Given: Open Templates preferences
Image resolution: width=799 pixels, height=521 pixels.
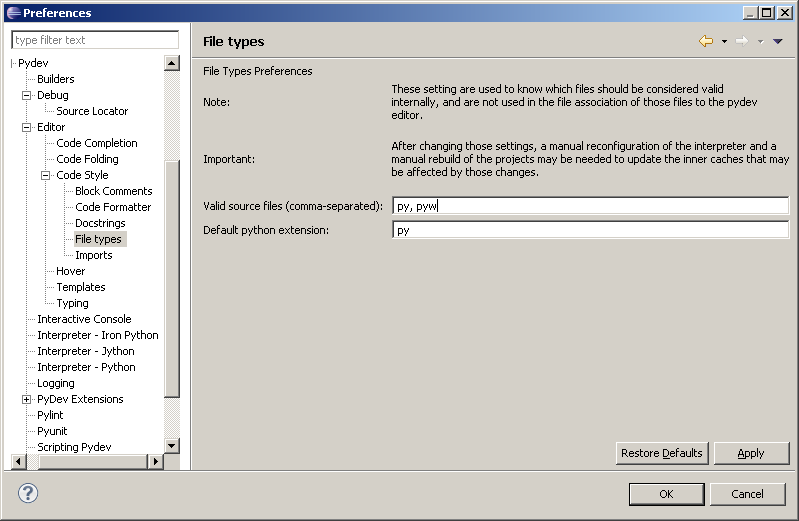Looking at the screenshot, I should tap(81, 287).
